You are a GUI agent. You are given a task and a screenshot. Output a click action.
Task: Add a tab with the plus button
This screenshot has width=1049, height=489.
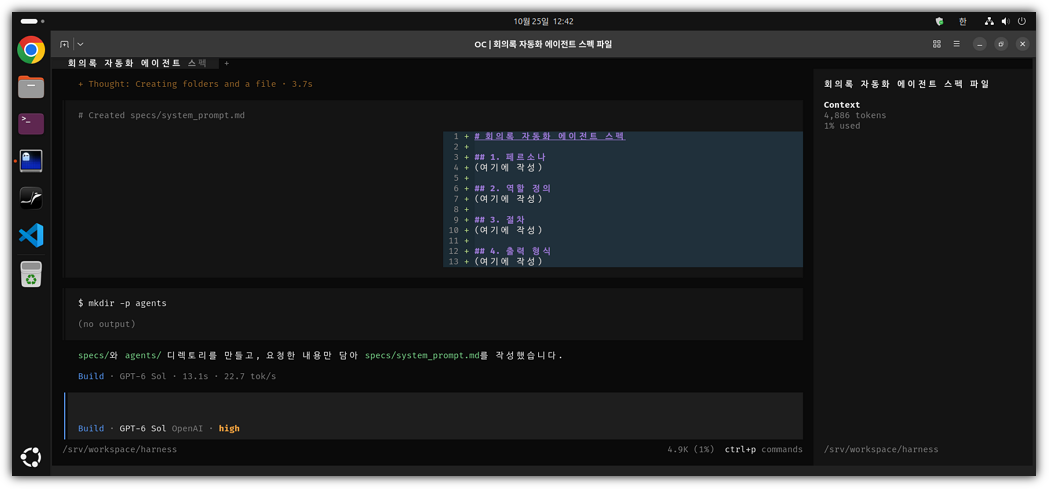pyautogui.click(x=226, y=63)
